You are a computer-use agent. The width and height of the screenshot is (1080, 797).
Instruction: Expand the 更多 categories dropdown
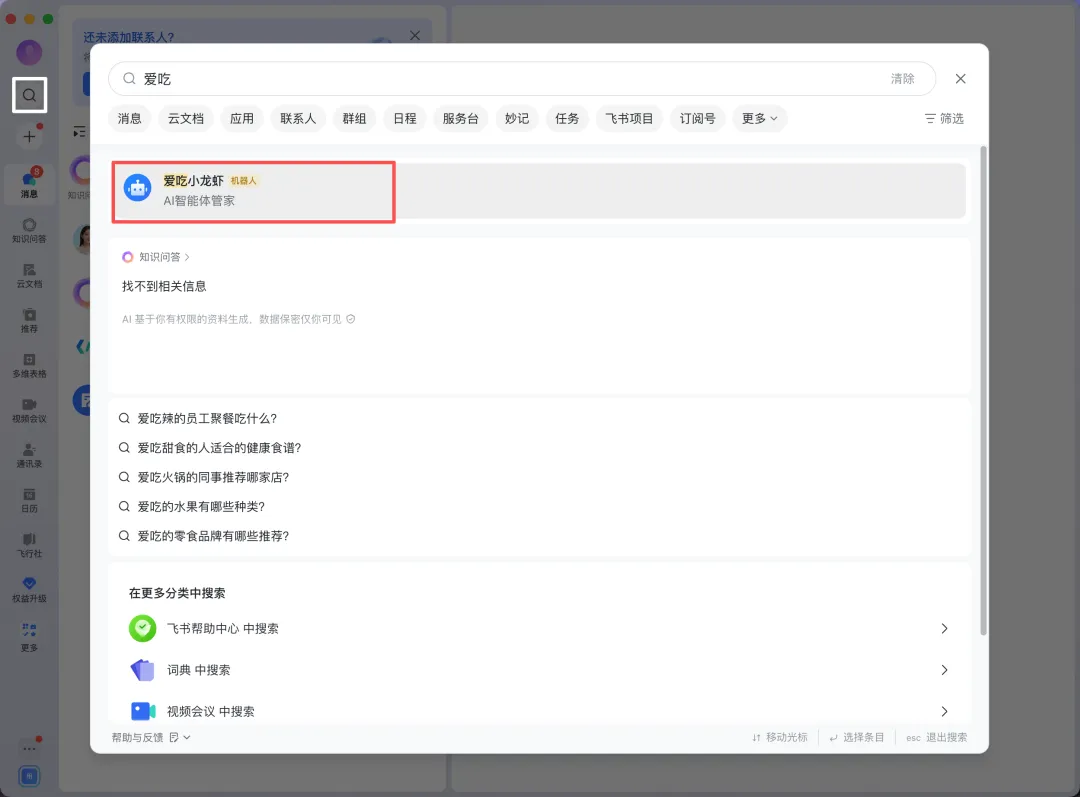[x=760, y=118]
